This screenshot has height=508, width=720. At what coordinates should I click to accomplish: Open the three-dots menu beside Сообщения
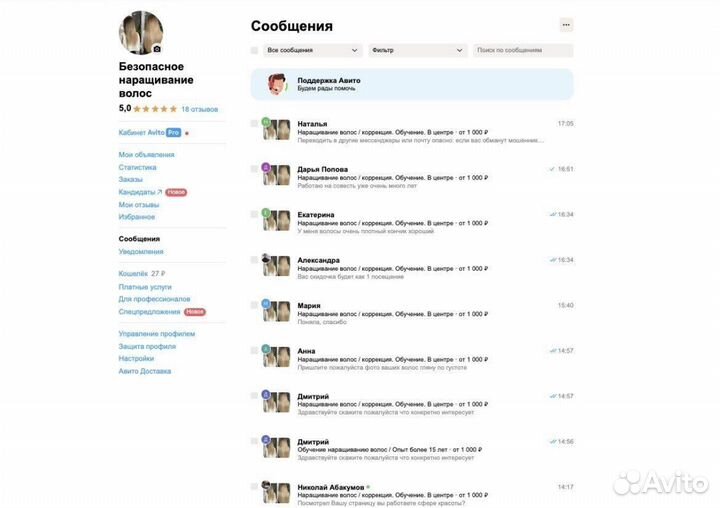click(x=566, y=25)
